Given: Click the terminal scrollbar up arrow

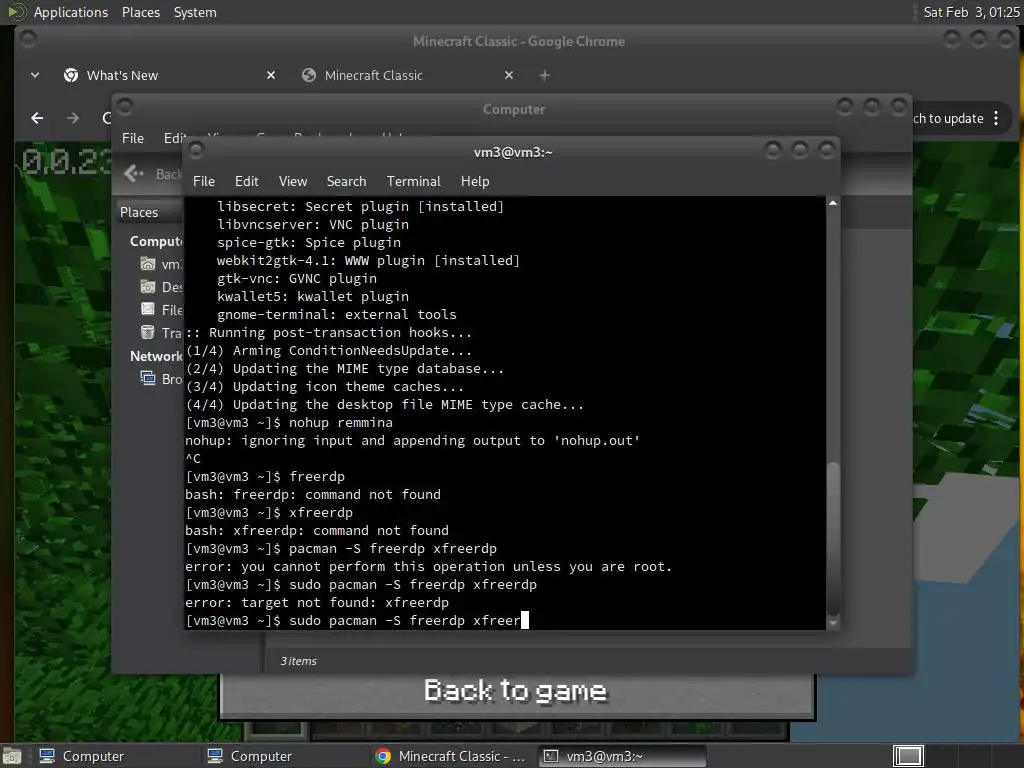Looking at the screenshot, I should click(x=833, y=204).
